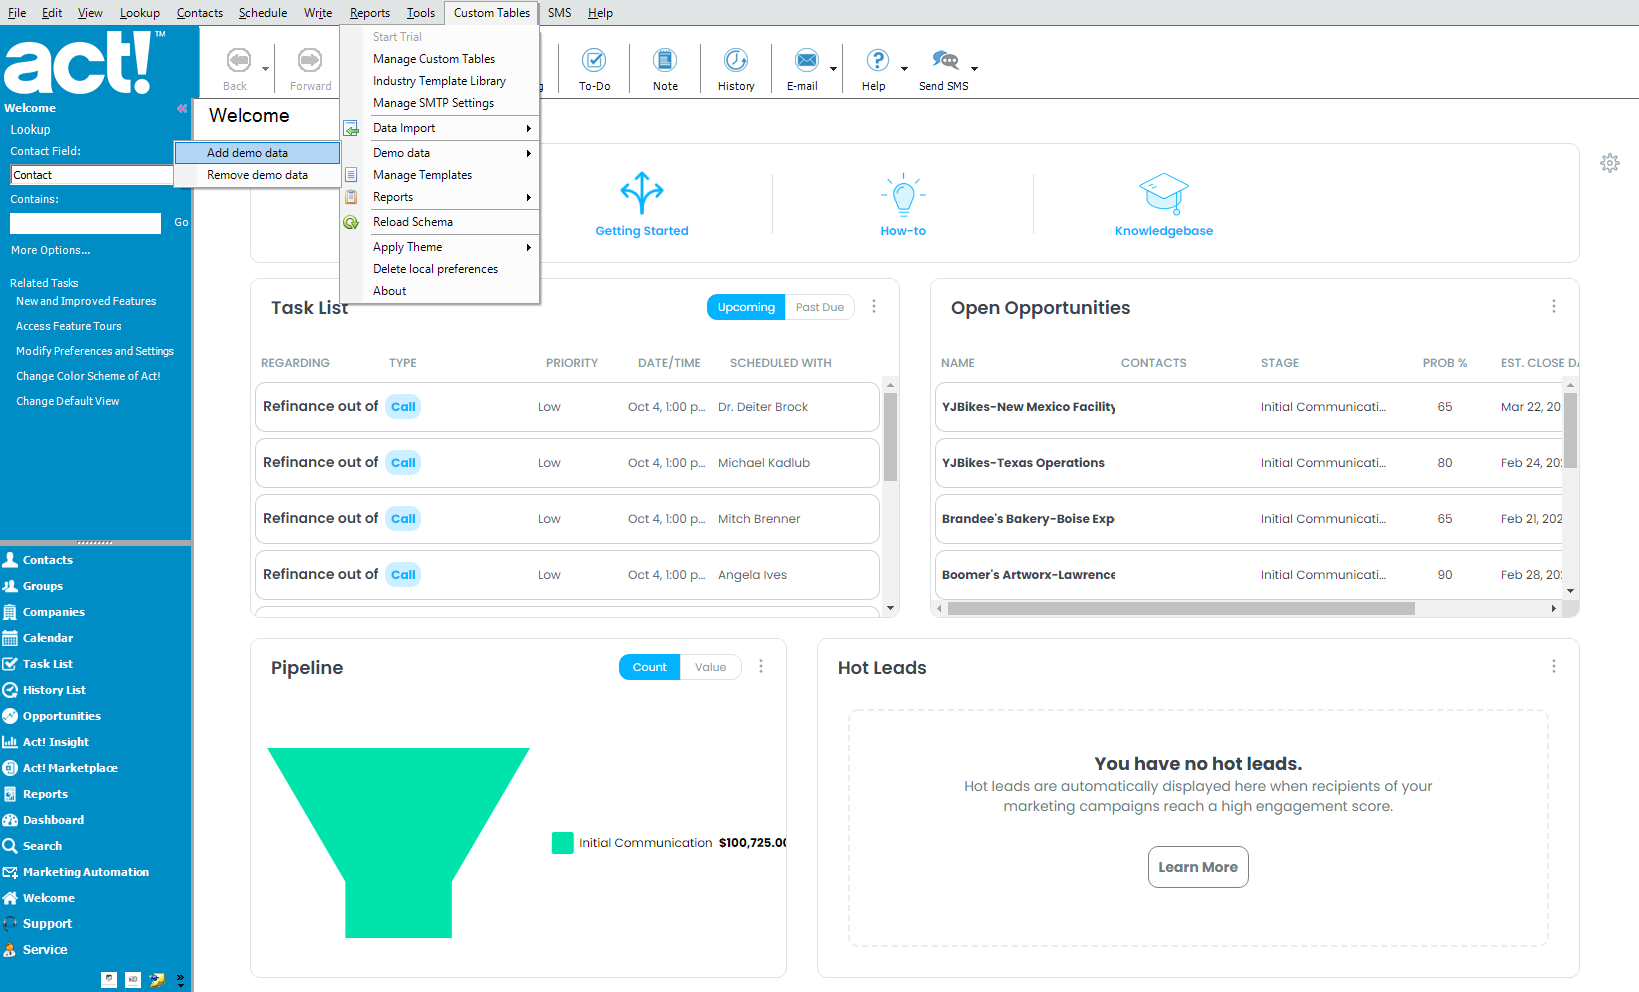This screenshot has width=1639, height=992.
Task: Open the Help button dropdown arrow
Action: (x=904, y=69)
